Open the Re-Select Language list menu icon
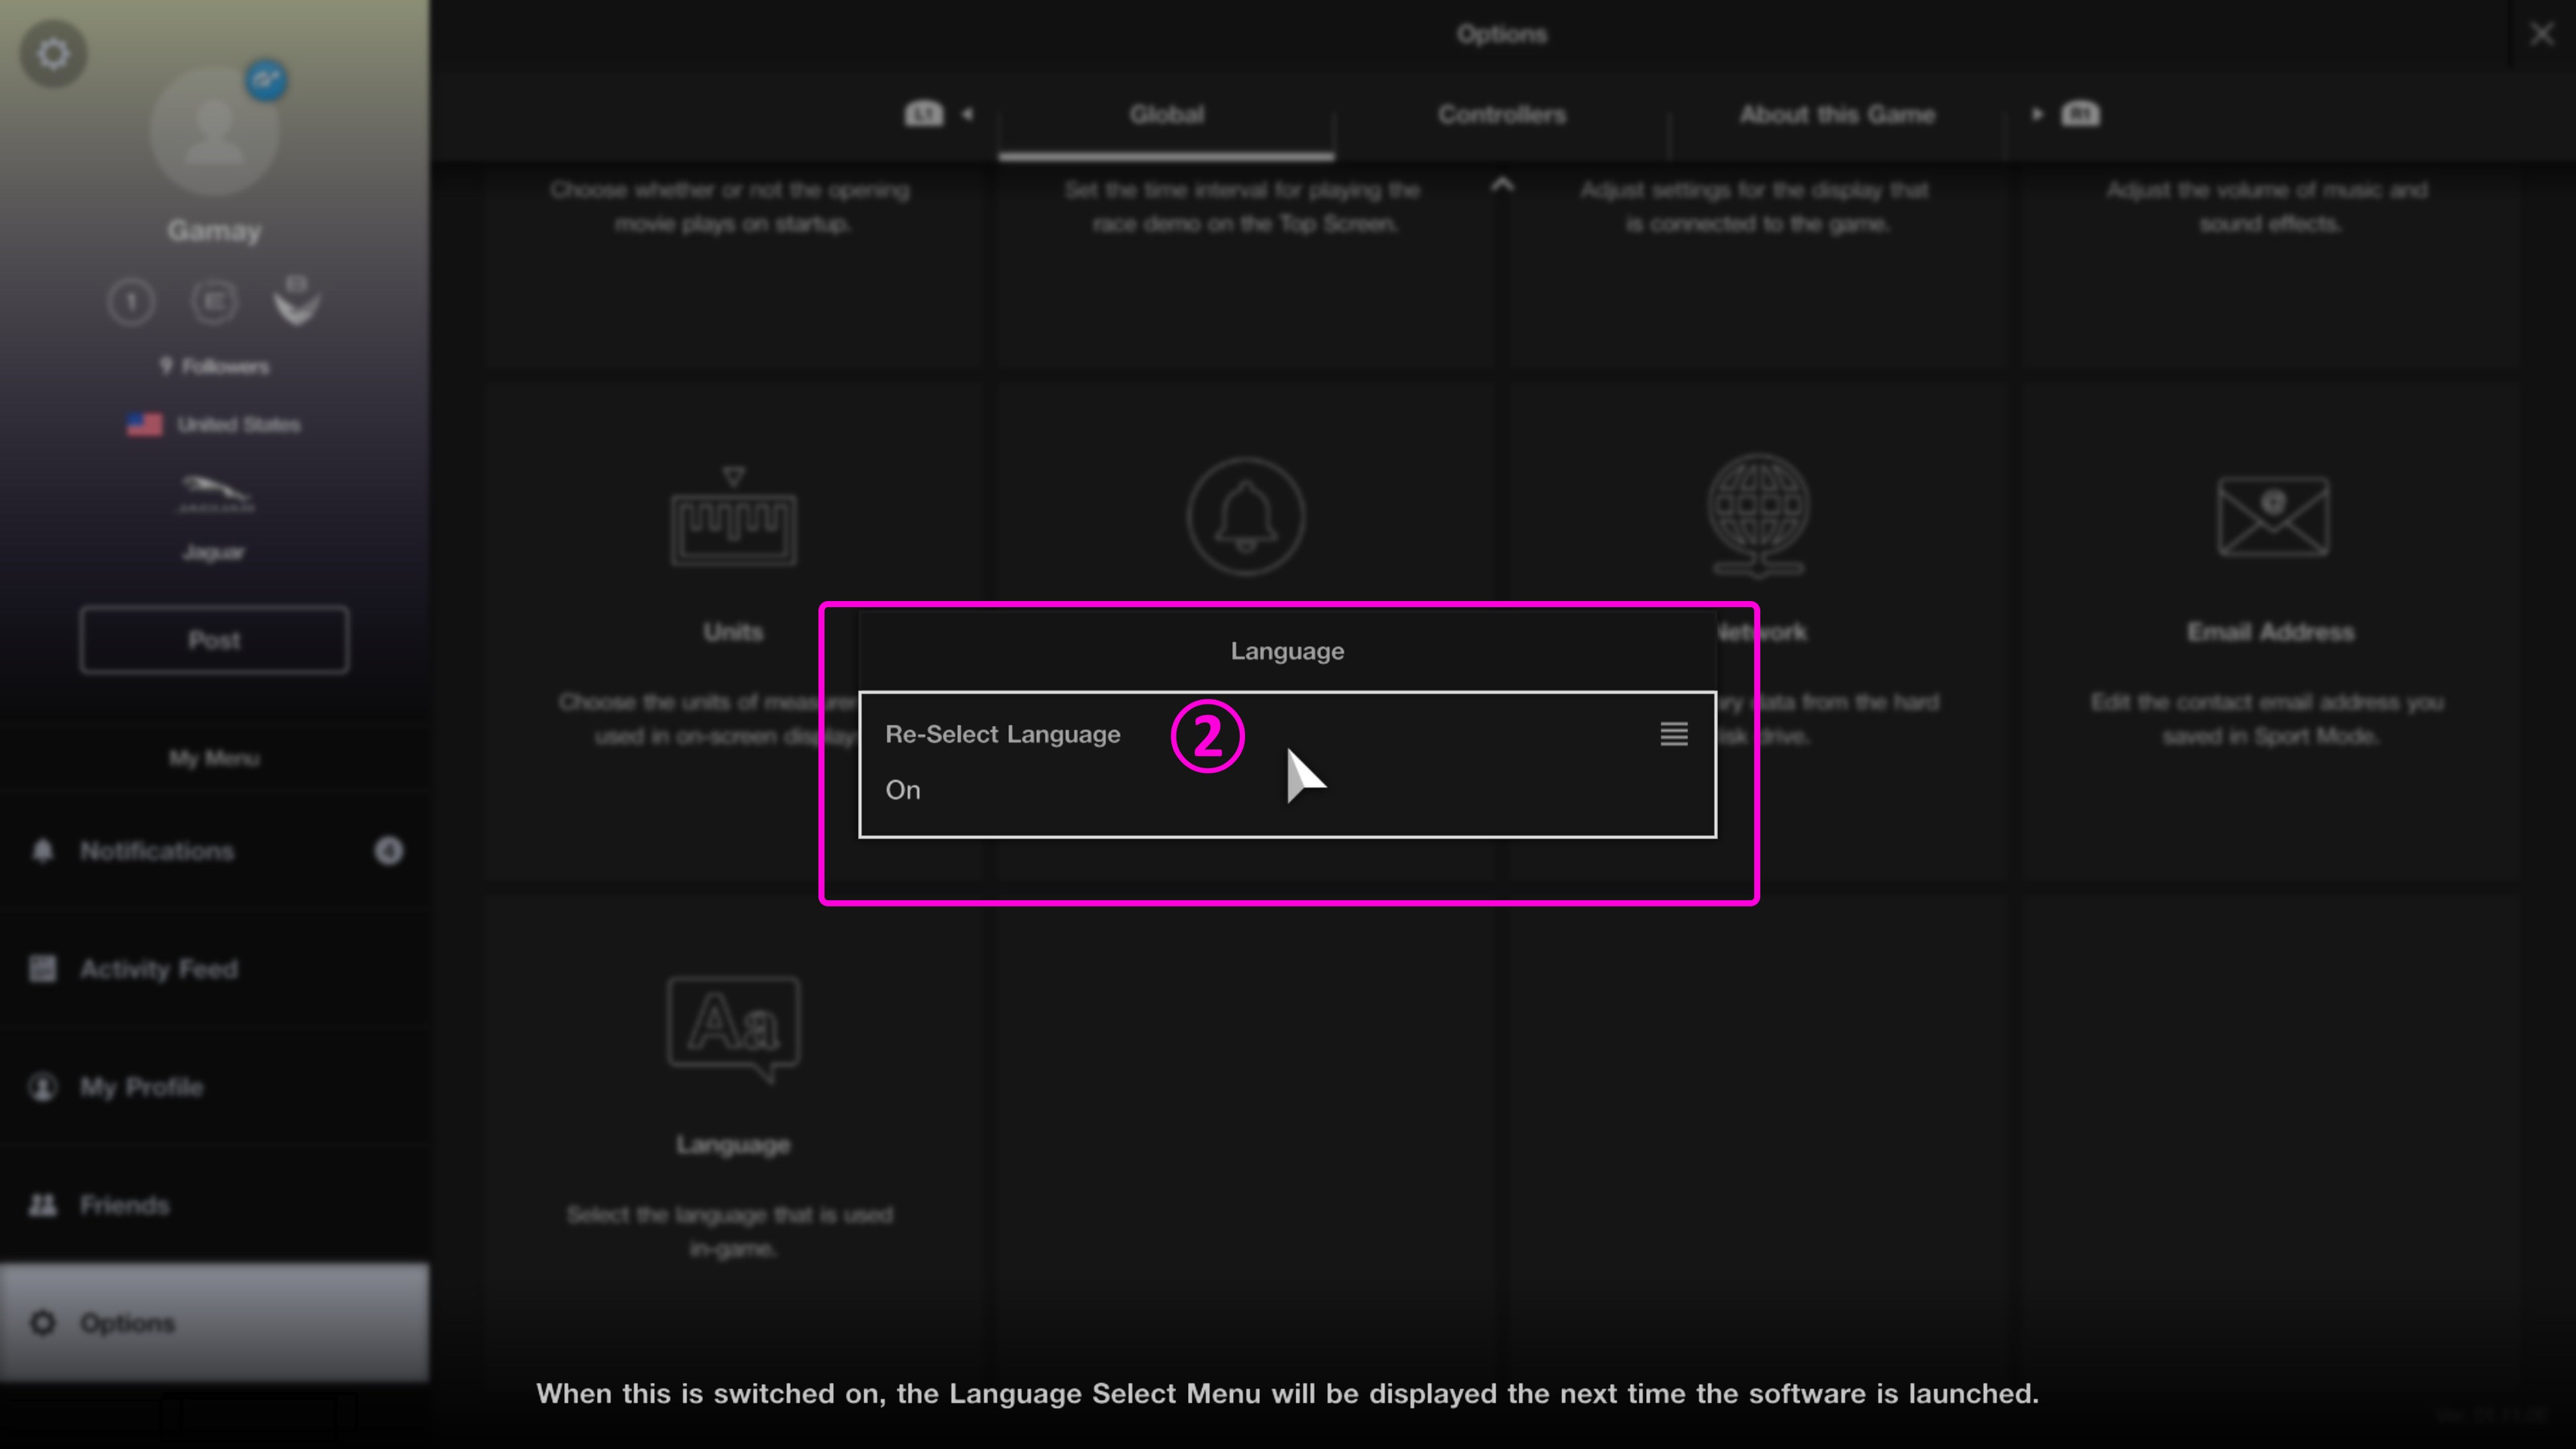The image size is (2576, 1449). pos(1673,734)
